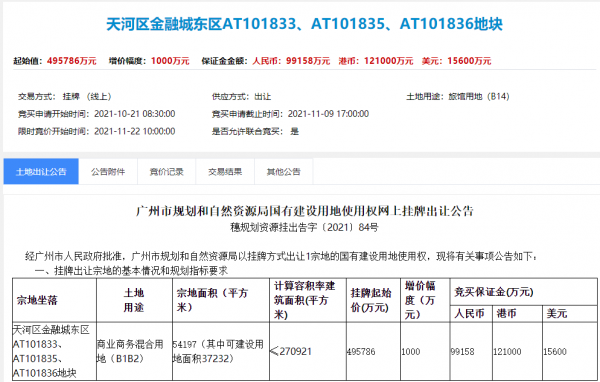Click the 供应方式 出让 text
Image resolution: width=600 pixels, height=382 pixels.
click(x=241, y=96)
